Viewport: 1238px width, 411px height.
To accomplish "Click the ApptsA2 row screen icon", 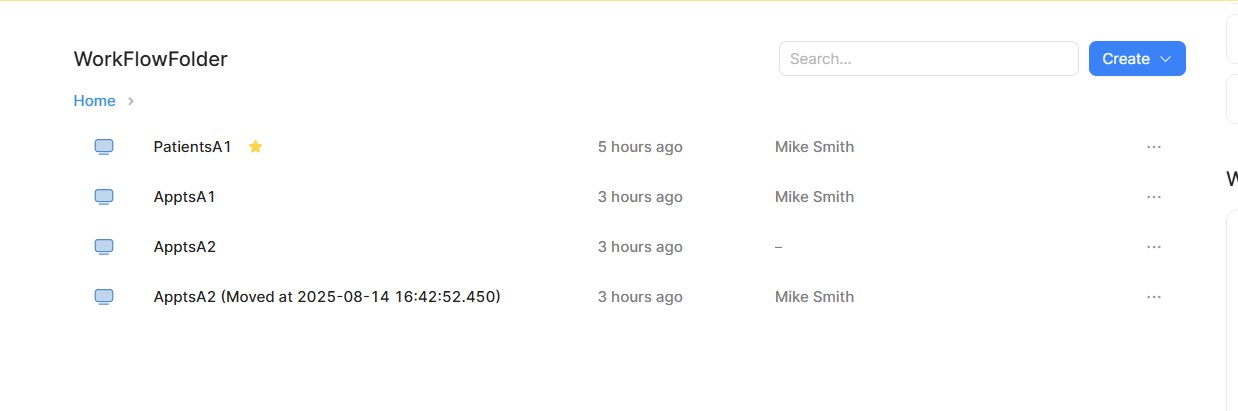I will coord(104,247).
